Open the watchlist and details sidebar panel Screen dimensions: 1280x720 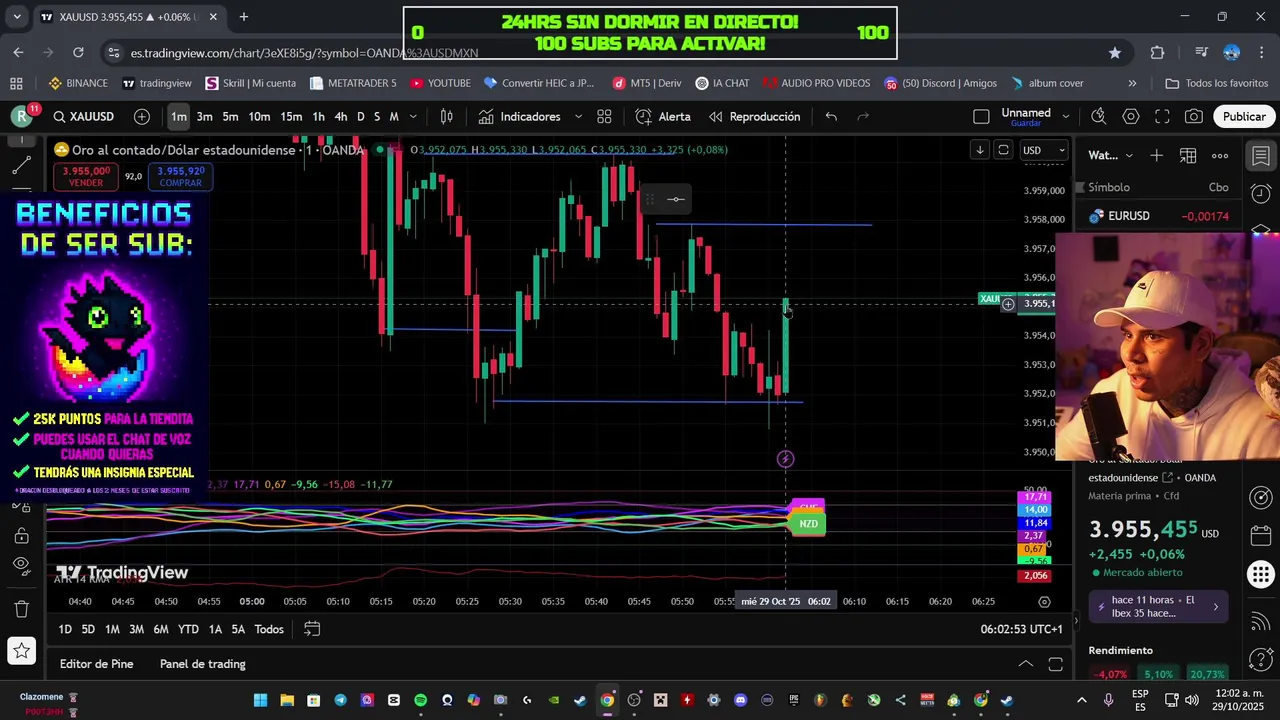point(1261,156)
